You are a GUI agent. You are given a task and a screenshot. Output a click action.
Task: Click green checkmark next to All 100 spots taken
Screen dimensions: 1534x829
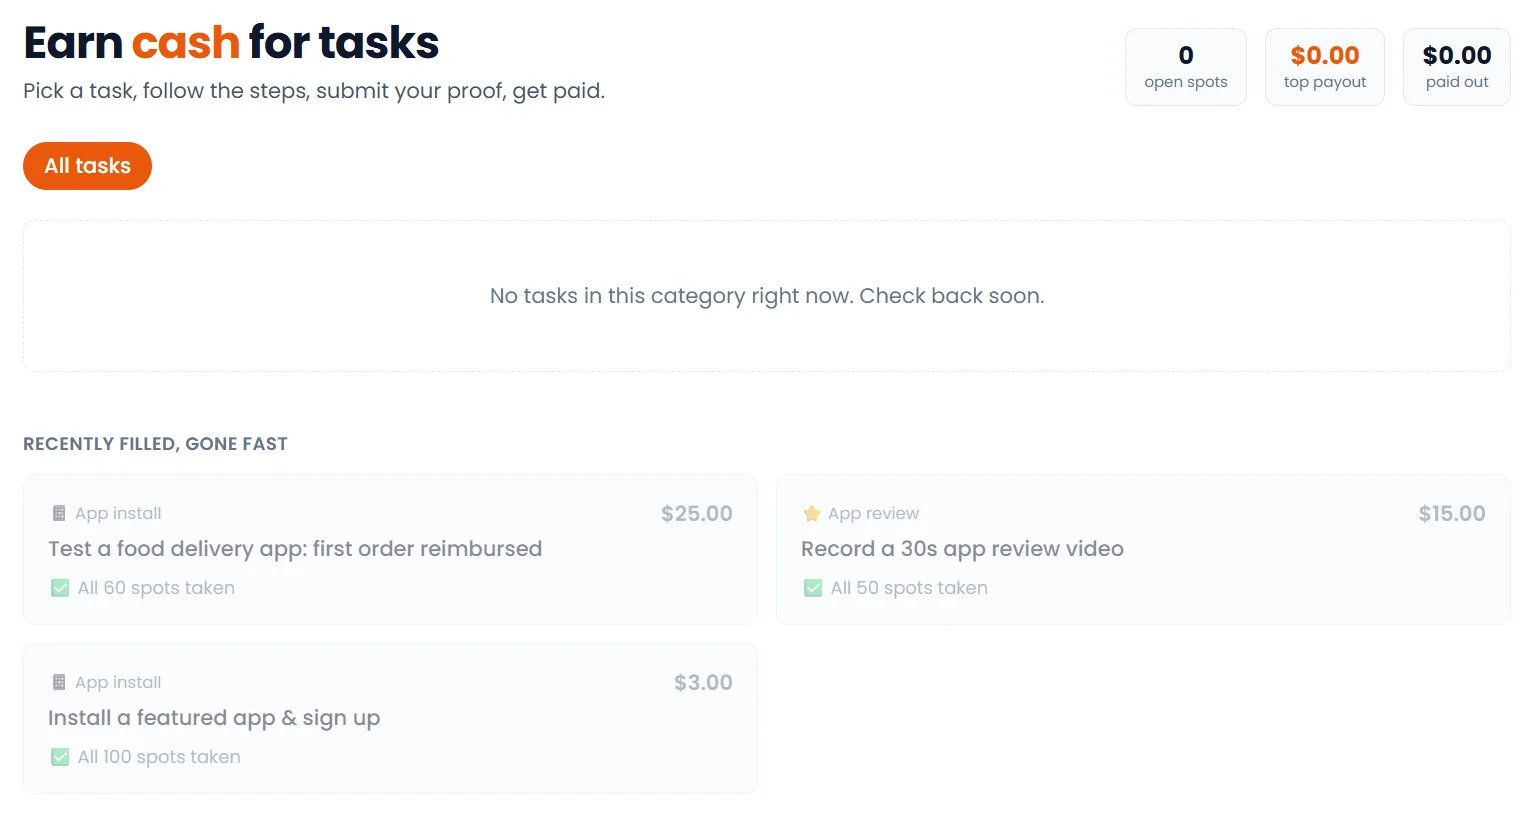point(60,757)
